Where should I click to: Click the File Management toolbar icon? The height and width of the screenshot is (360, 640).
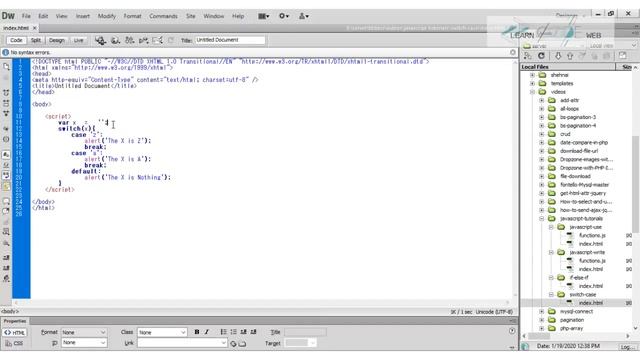coord(129,40)
